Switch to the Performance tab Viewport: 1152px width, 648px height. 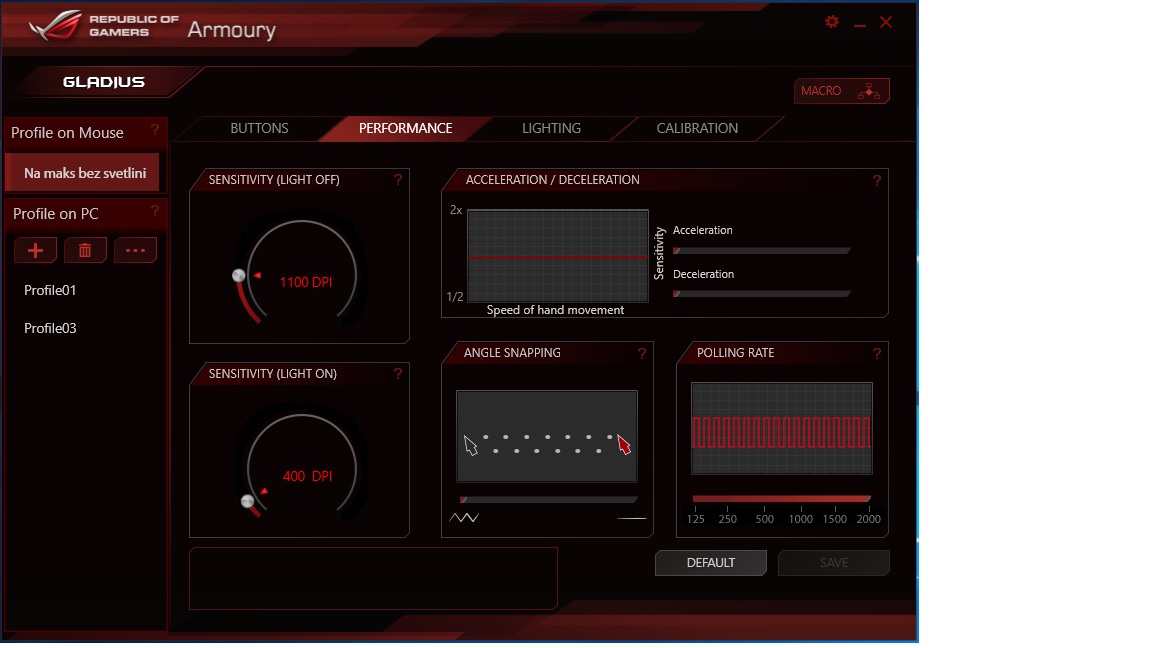pyautogui.click(x=406, y=129)
